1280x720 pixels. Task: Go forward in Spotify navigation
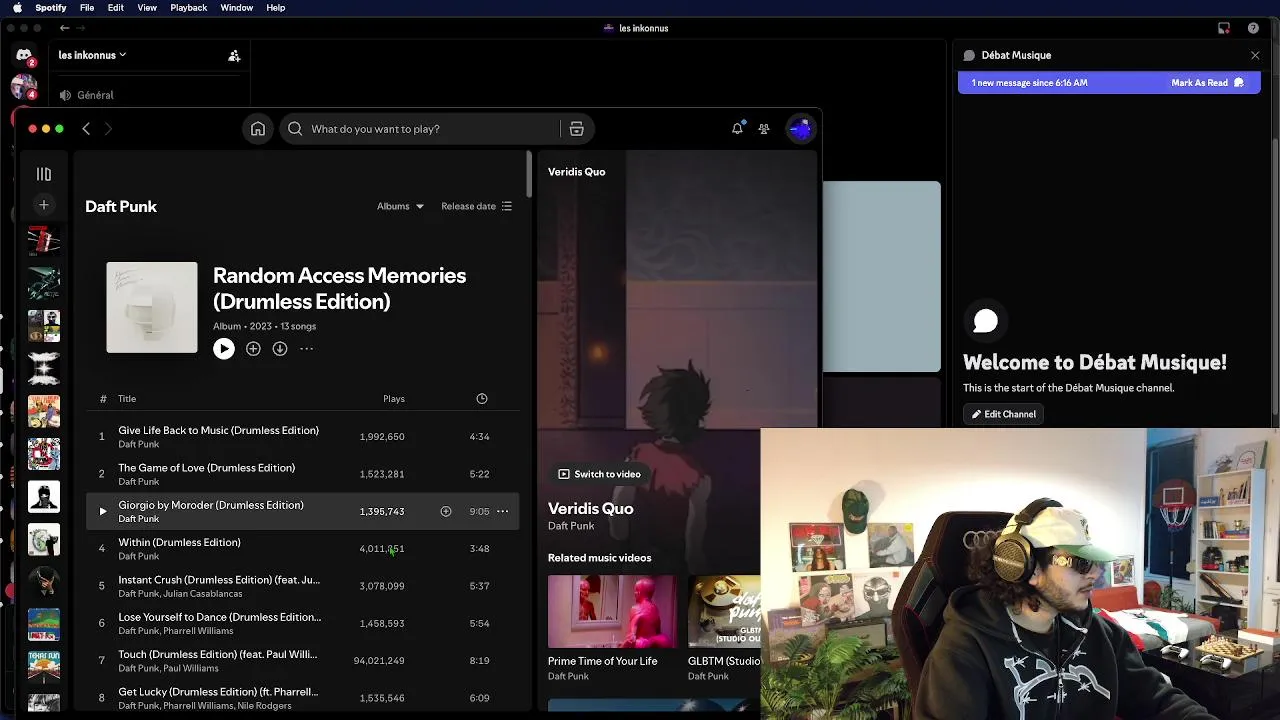click(x=109, y=129)
